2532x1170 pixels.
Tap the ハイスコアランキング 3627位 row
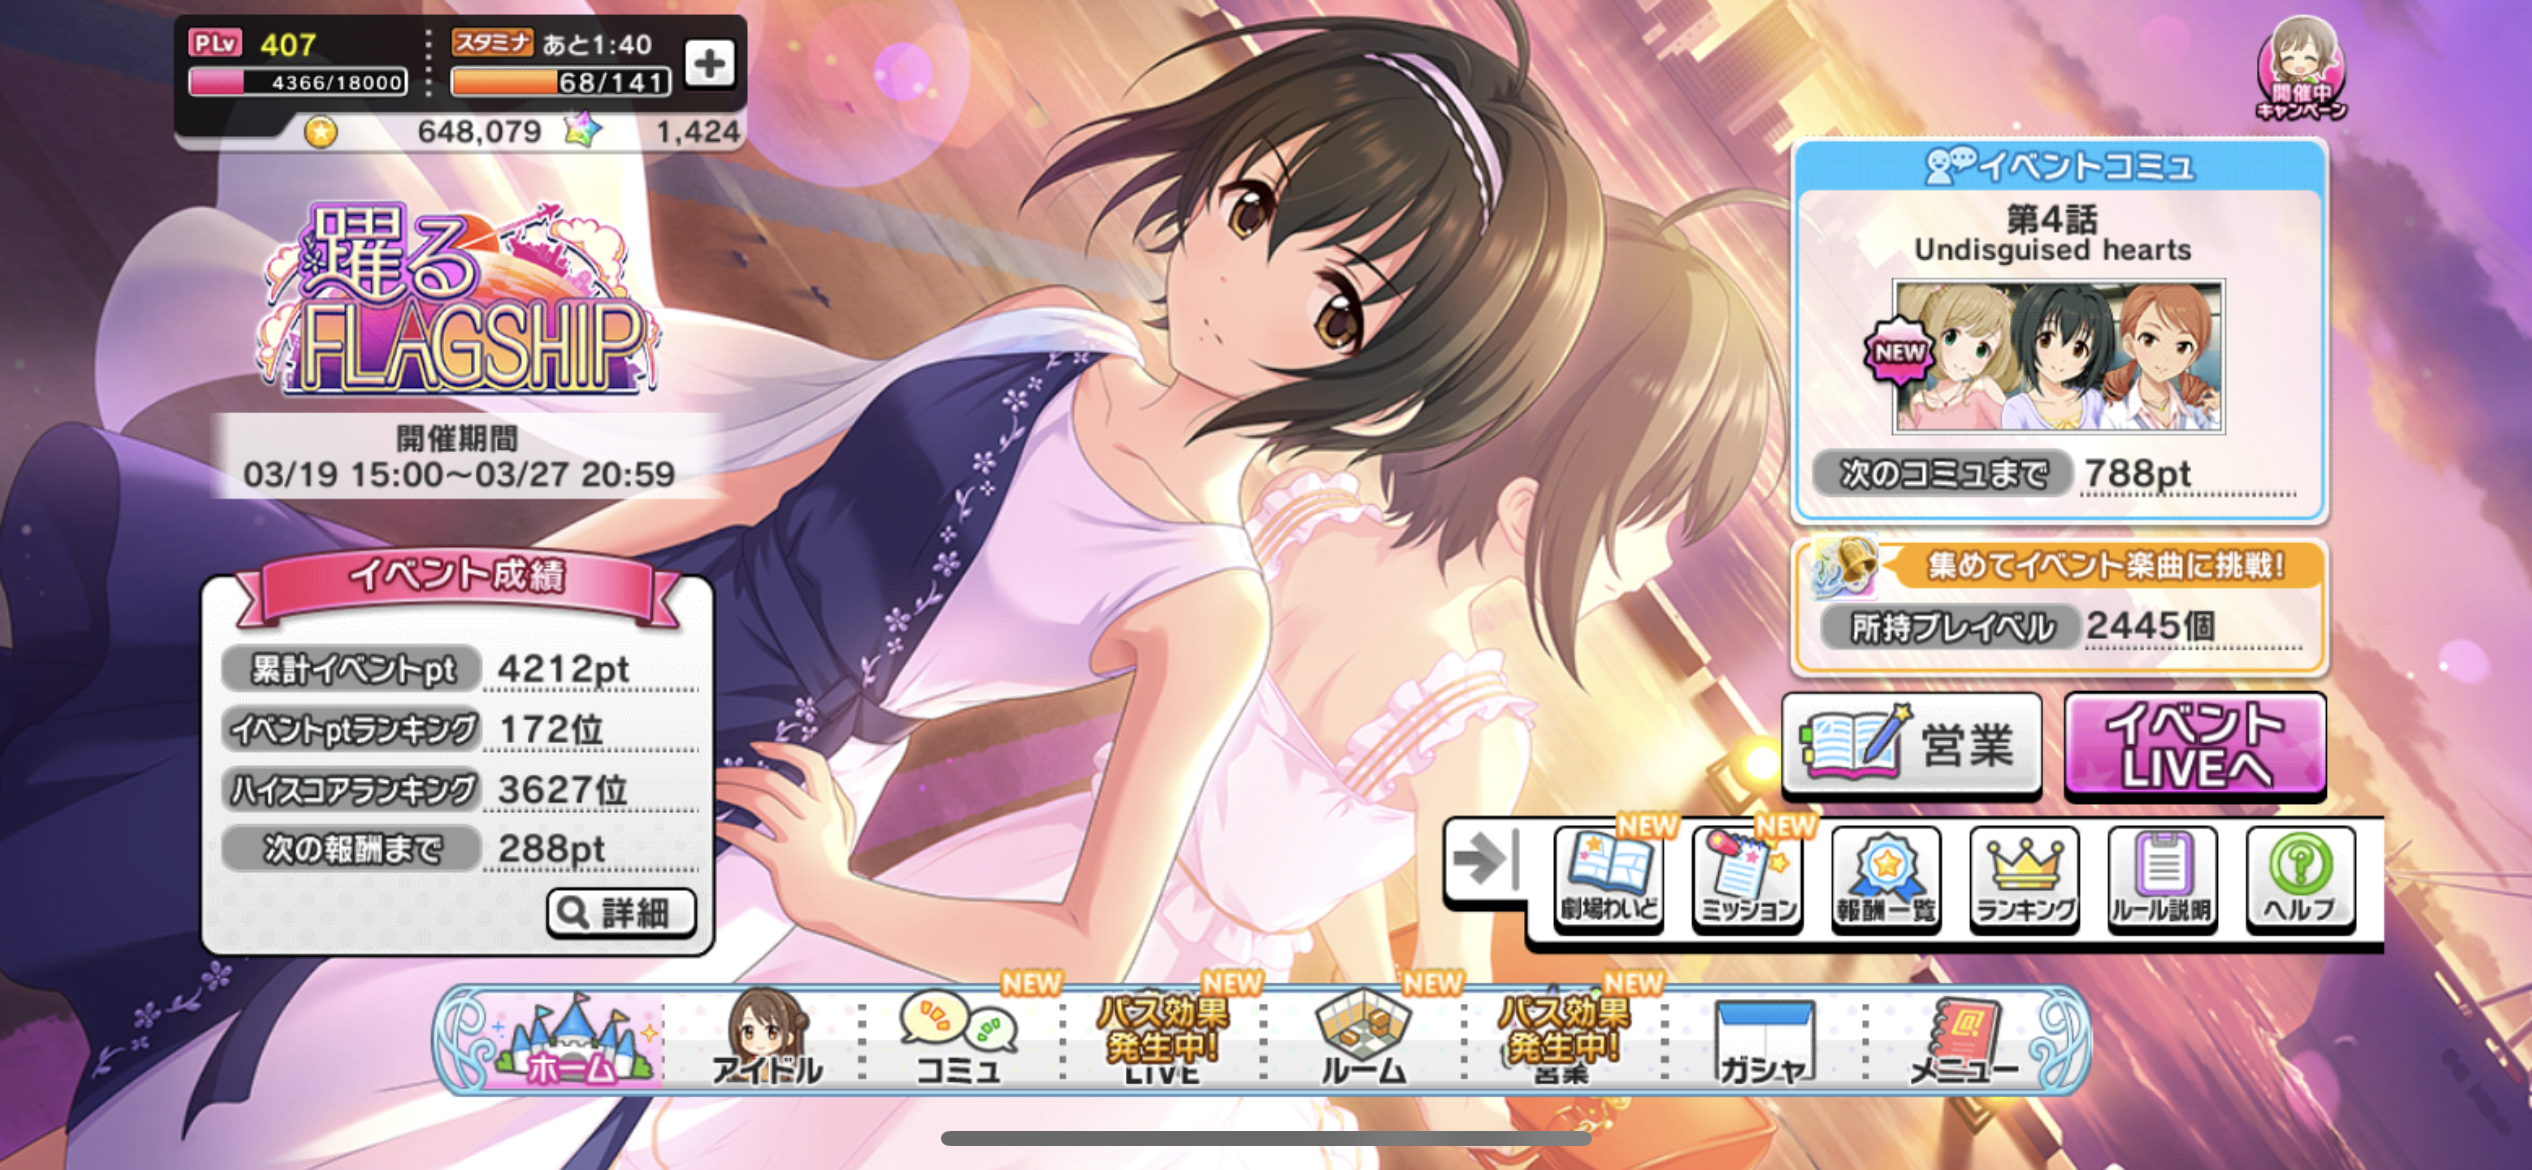[459, 789]
